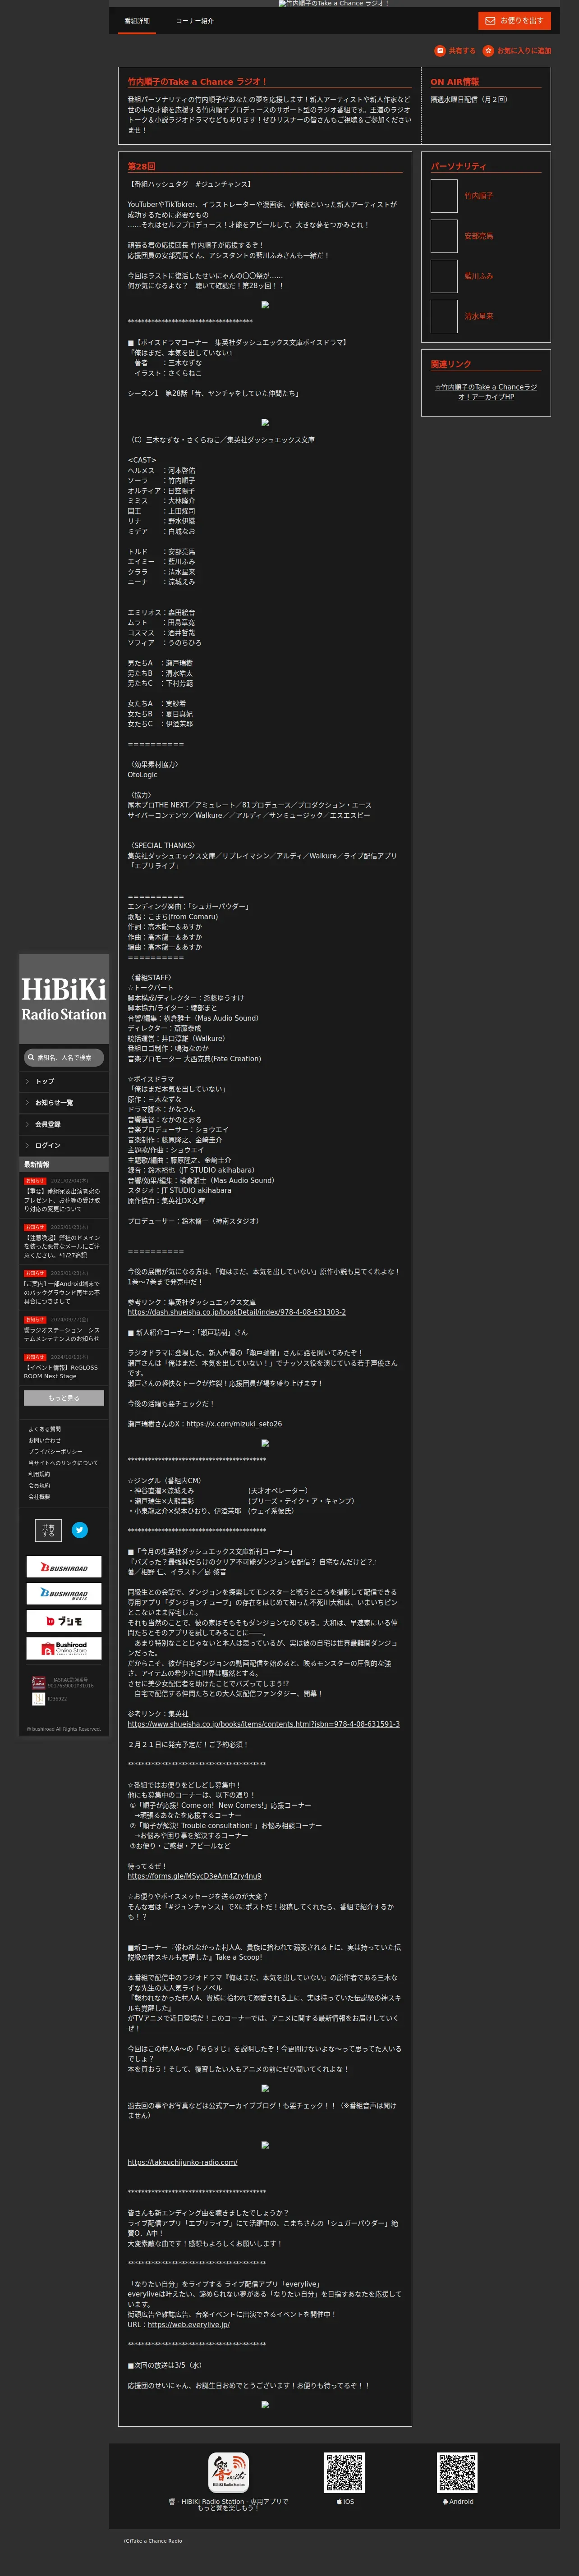Click the 竹内順子のTake a Chance ラジオ！ title

[x=197, y=82]
